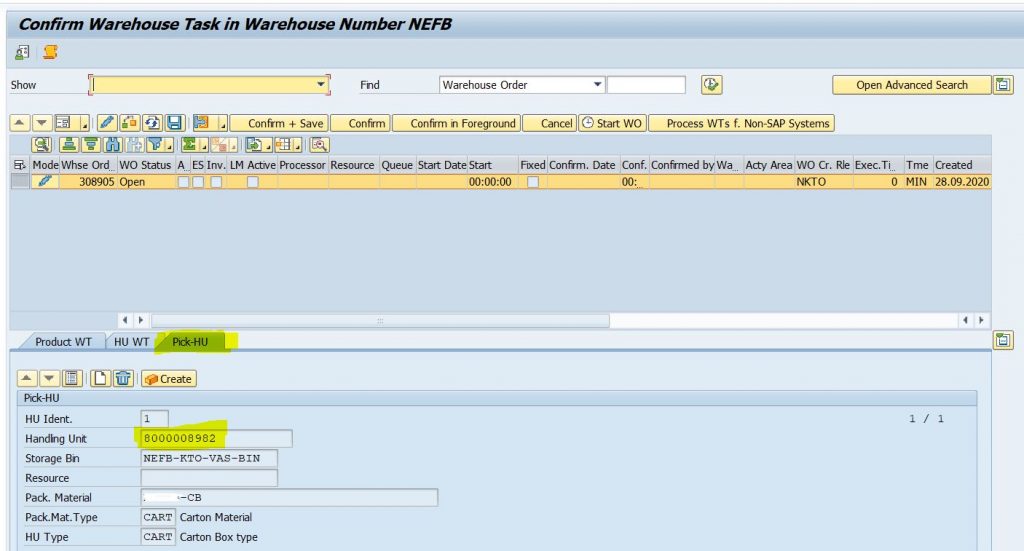Screen dimensions: 1024x551
Task: Open the Total sigma icon dropdown
Action: click(x=204, y=146)
